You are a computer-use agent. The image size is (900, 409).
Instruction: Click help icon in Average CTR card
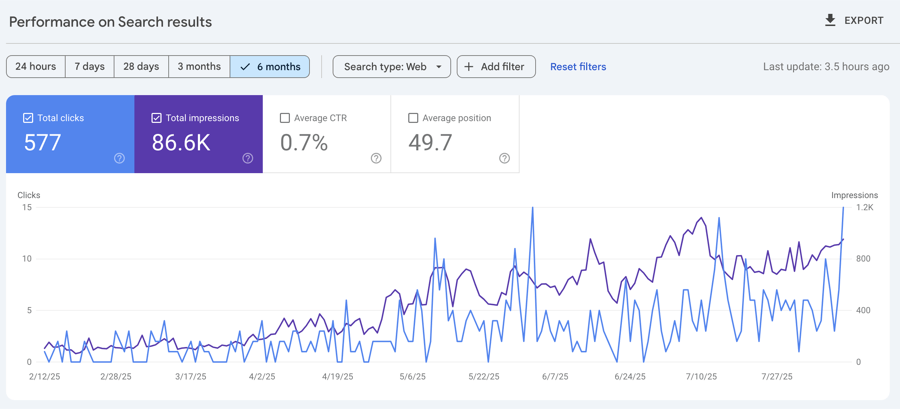(376, 158)
